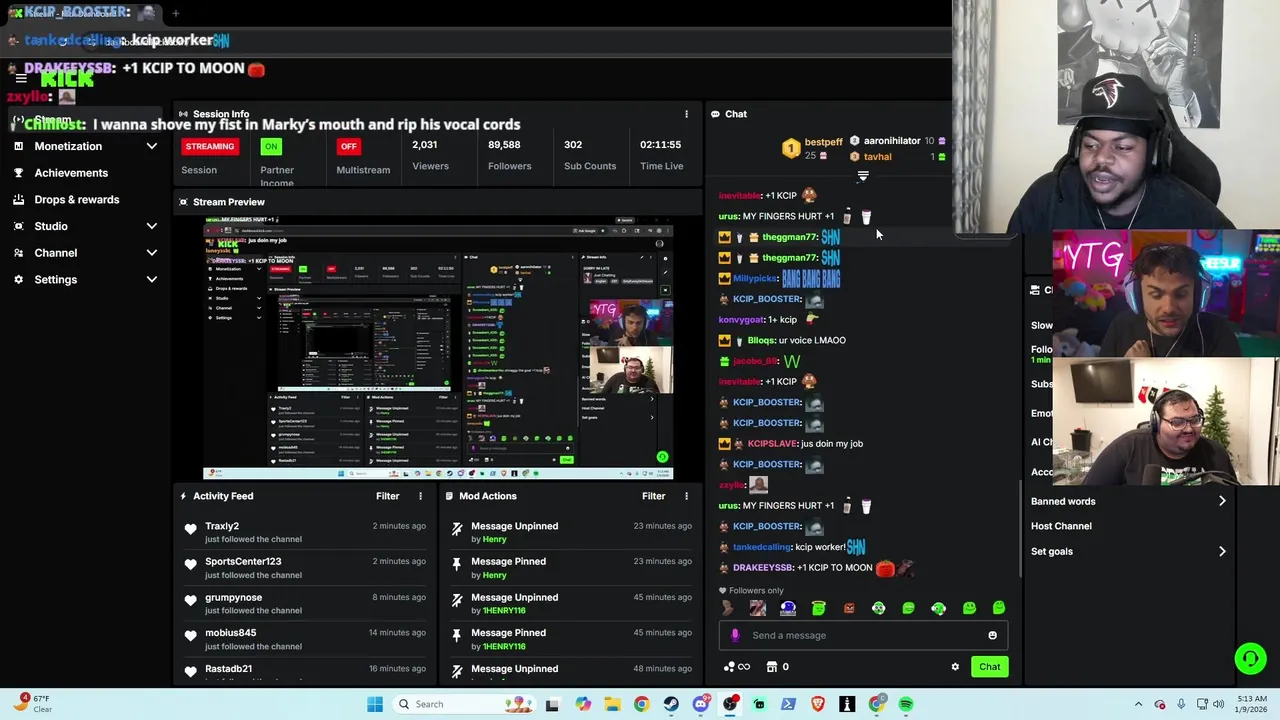Click the STREAMING session status badge
1280x720 pixels.
click(x=210, y=146)
